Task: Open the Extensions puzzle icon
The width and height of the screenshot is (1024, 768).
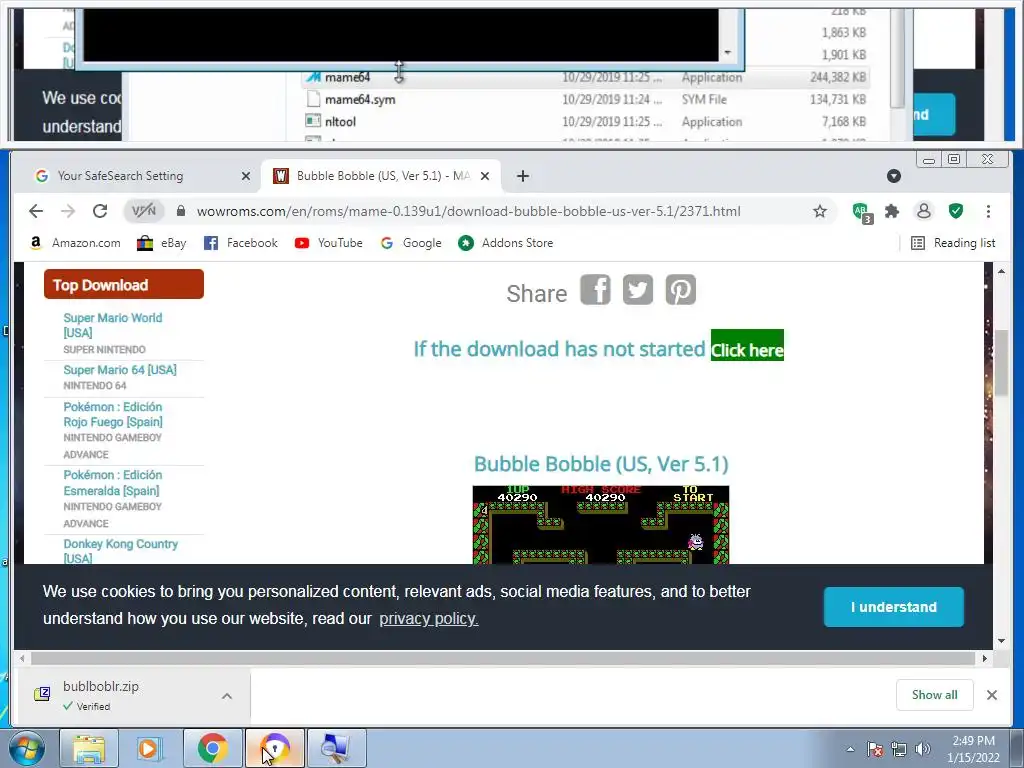Action: (x=891, y=211)
